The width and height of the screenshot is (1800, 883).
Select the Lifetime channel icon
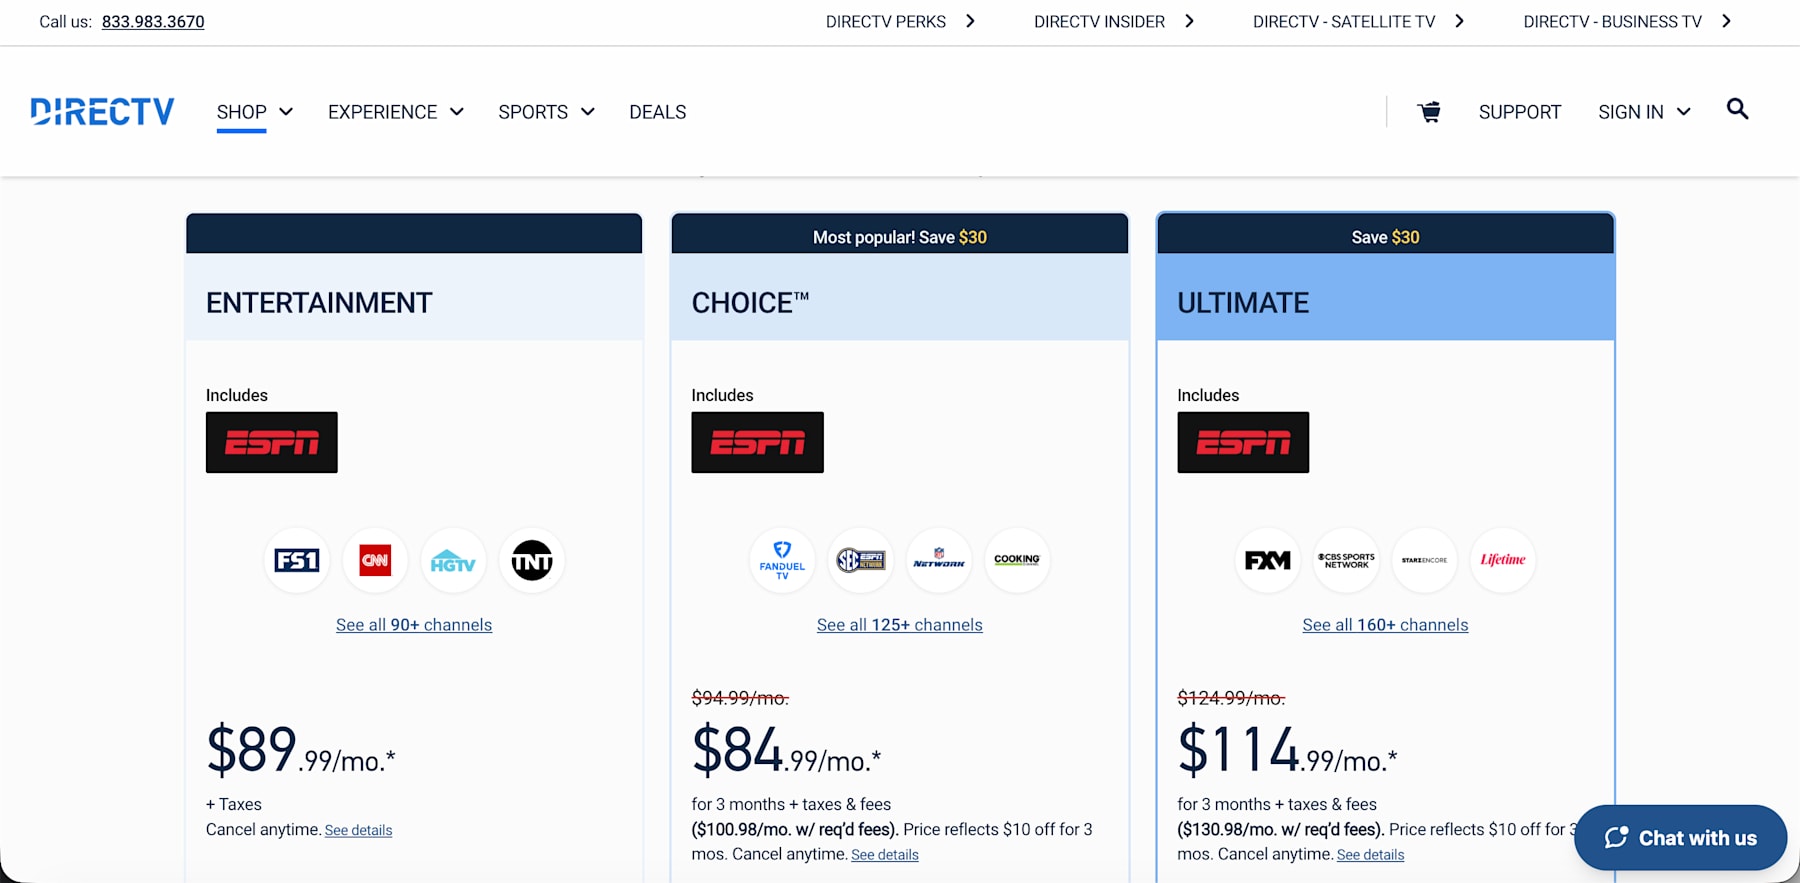[1503, 561]
